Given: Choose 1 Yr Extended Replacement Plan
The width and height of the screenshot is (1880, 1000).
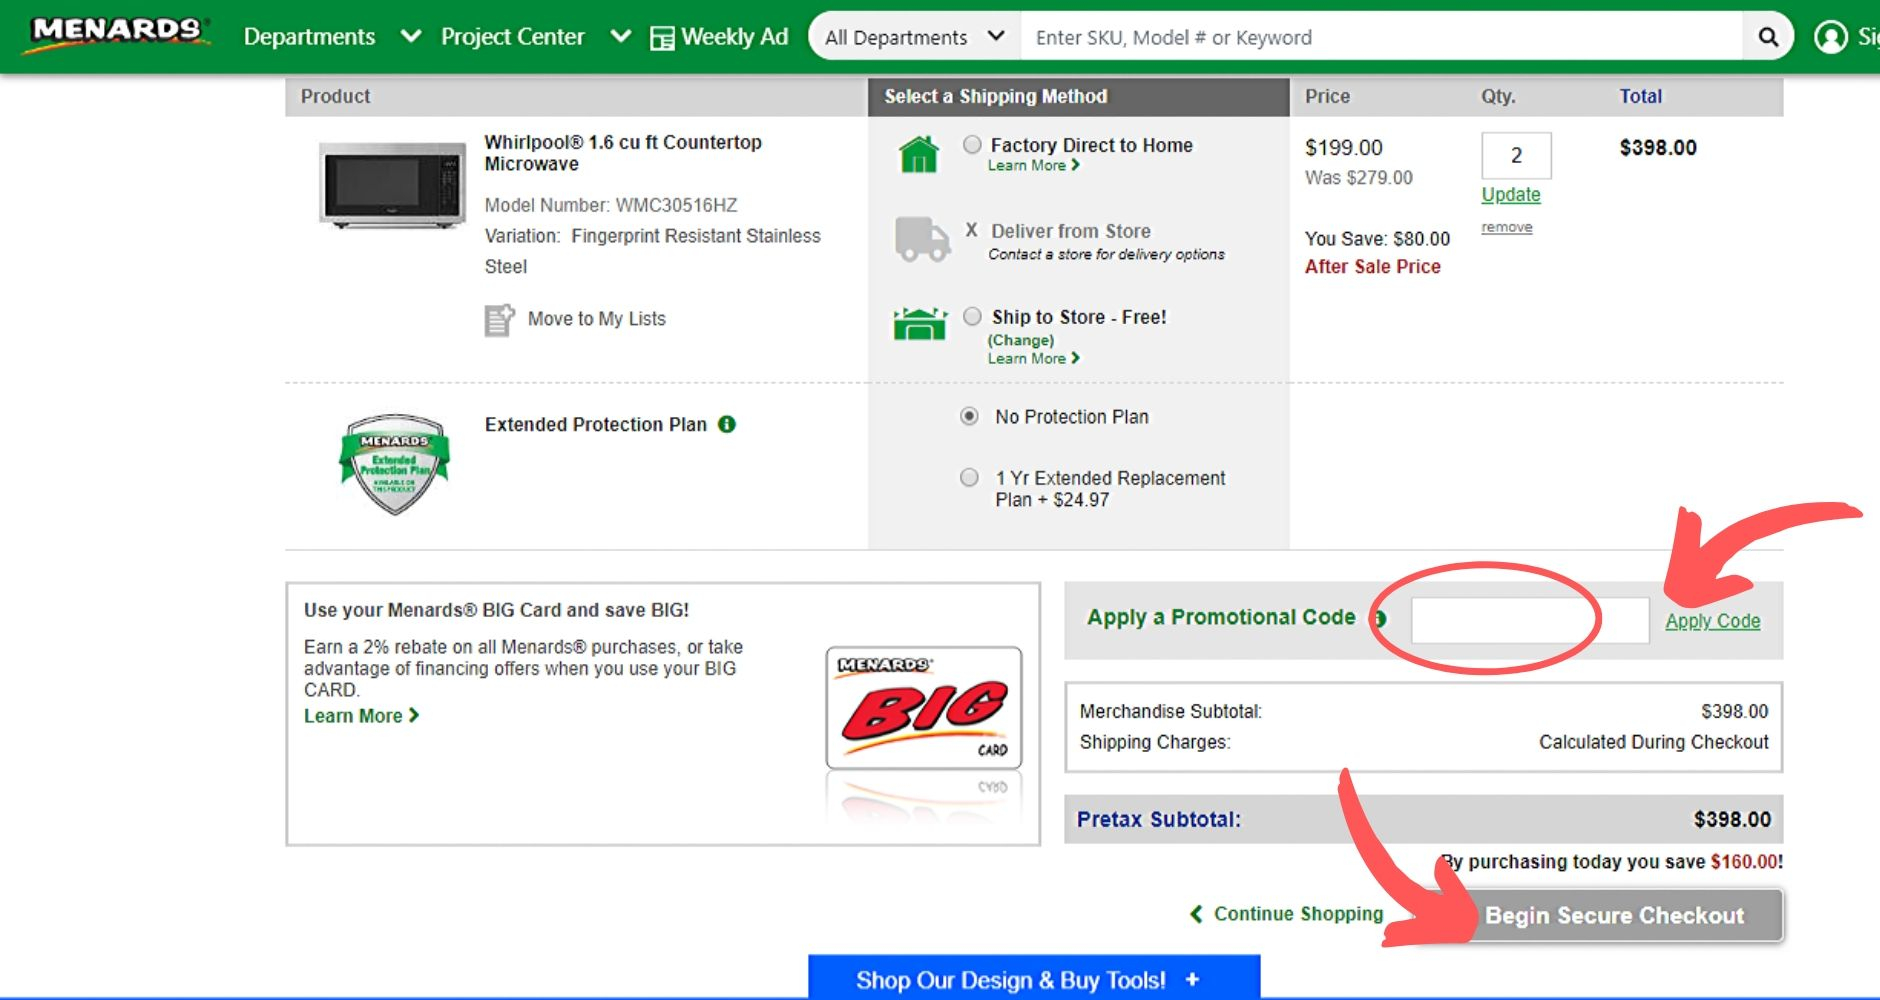Looking at the screenshot, I should click(969, 478).
